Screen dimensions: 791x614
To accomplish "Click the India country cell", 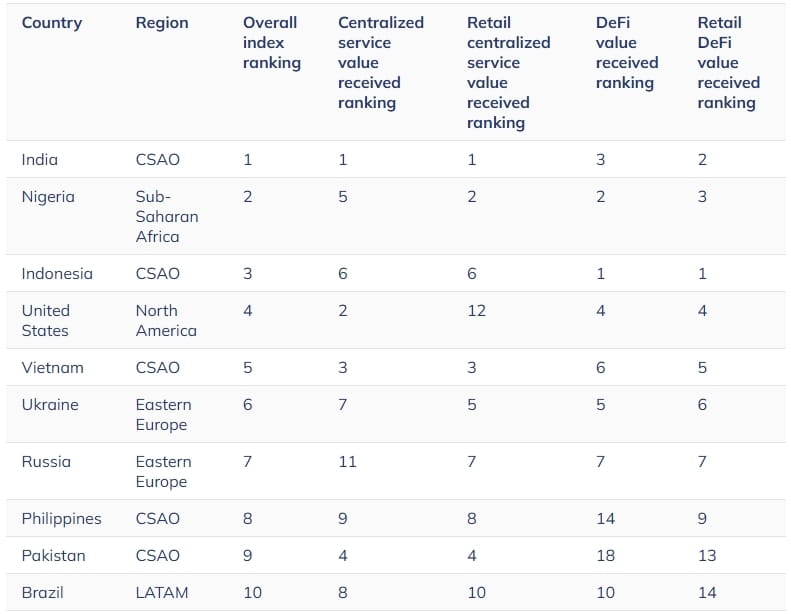I will pos(40,159).
